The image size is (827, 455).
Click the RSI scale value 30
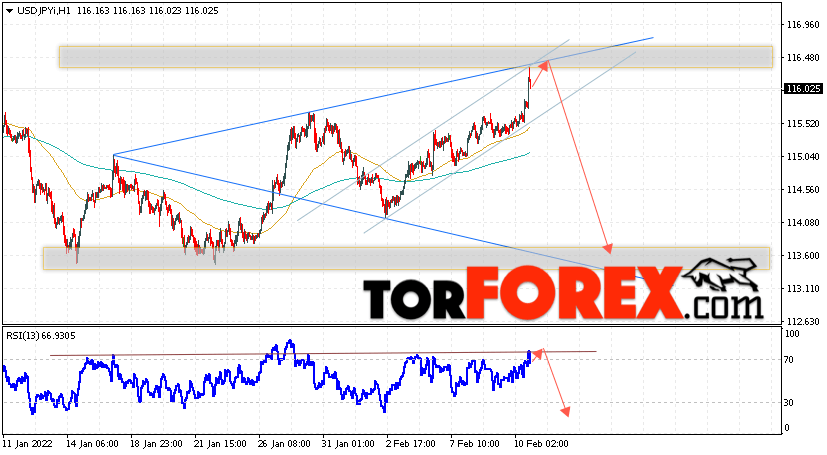[789, 403]
